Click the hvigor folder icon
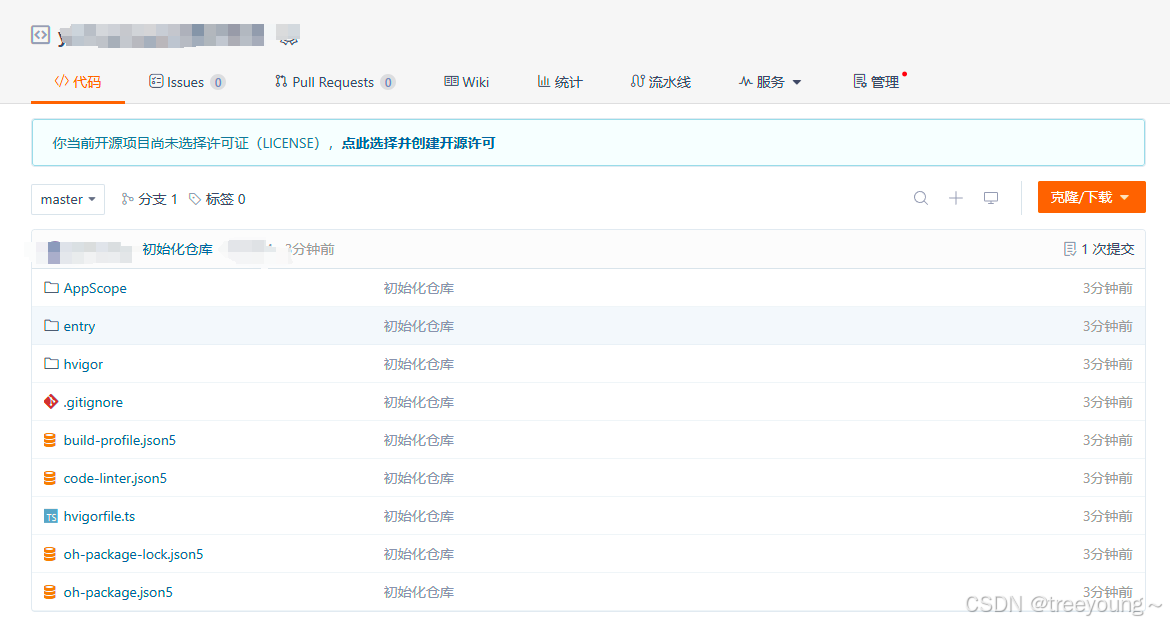The image size is (1170, 624). click(51, 364)
